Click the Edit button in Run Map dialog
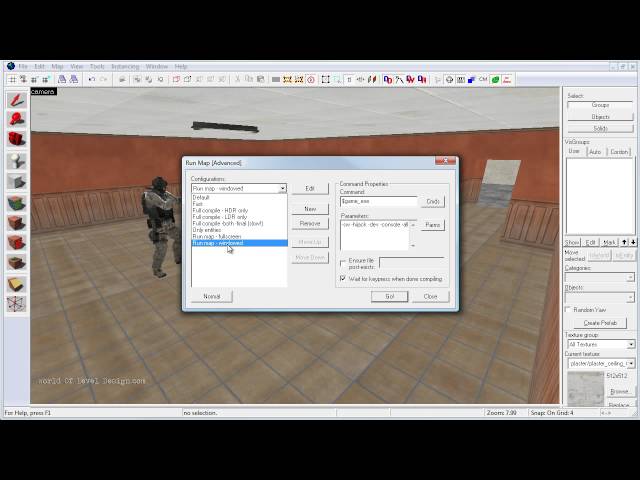Image resolution: width=640 pixels, height=480 pixels. click(x=310, y=189)
